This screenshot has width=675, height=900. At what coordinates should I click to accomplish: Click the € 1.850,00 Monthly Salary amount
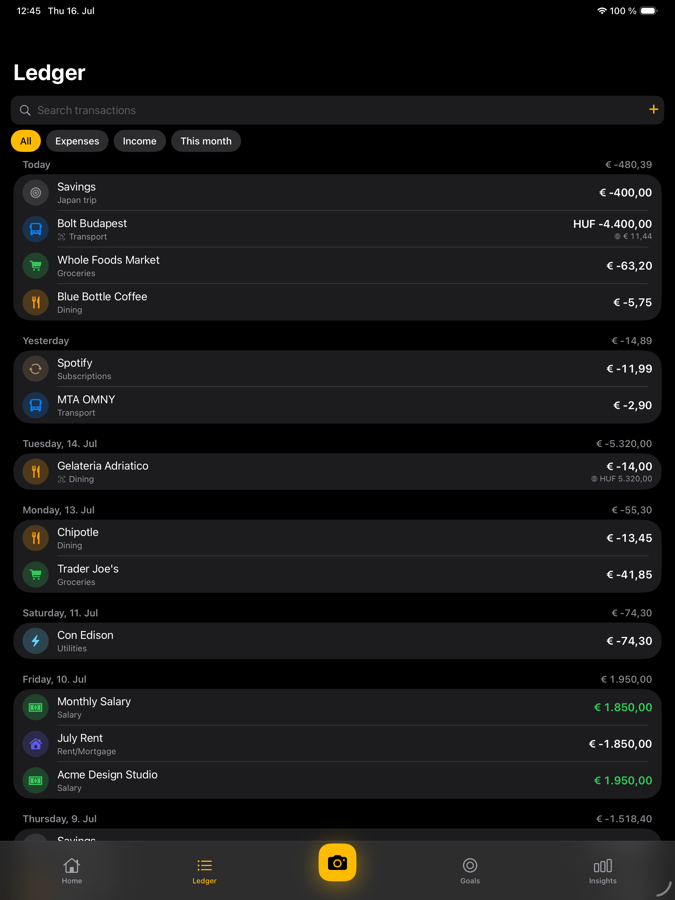click(x=623, y=707)
